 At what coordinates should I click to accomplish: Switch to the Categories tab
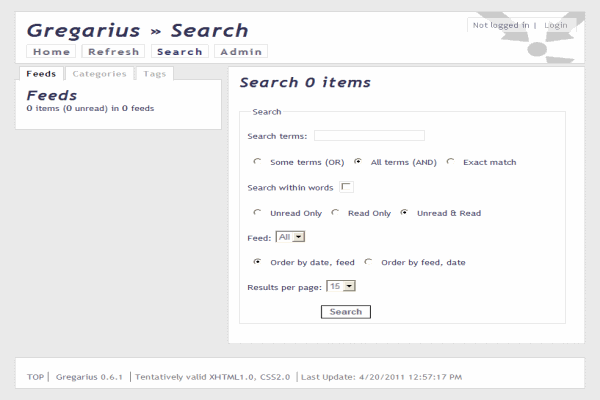(x=100, y=73)
